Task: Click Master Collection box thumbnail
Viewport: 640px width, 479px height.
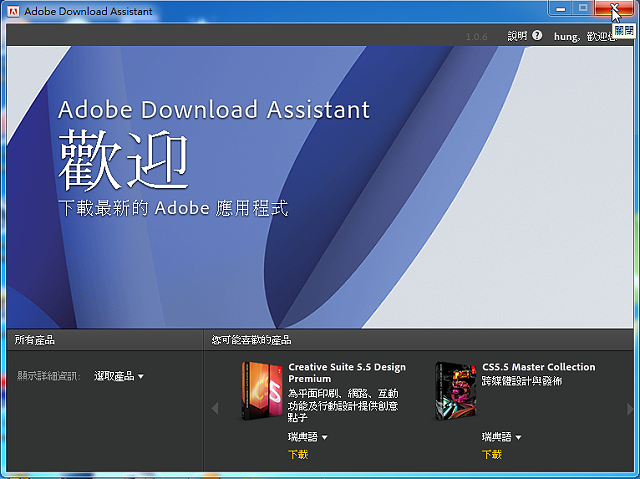Action: click(x=456, y=390)
